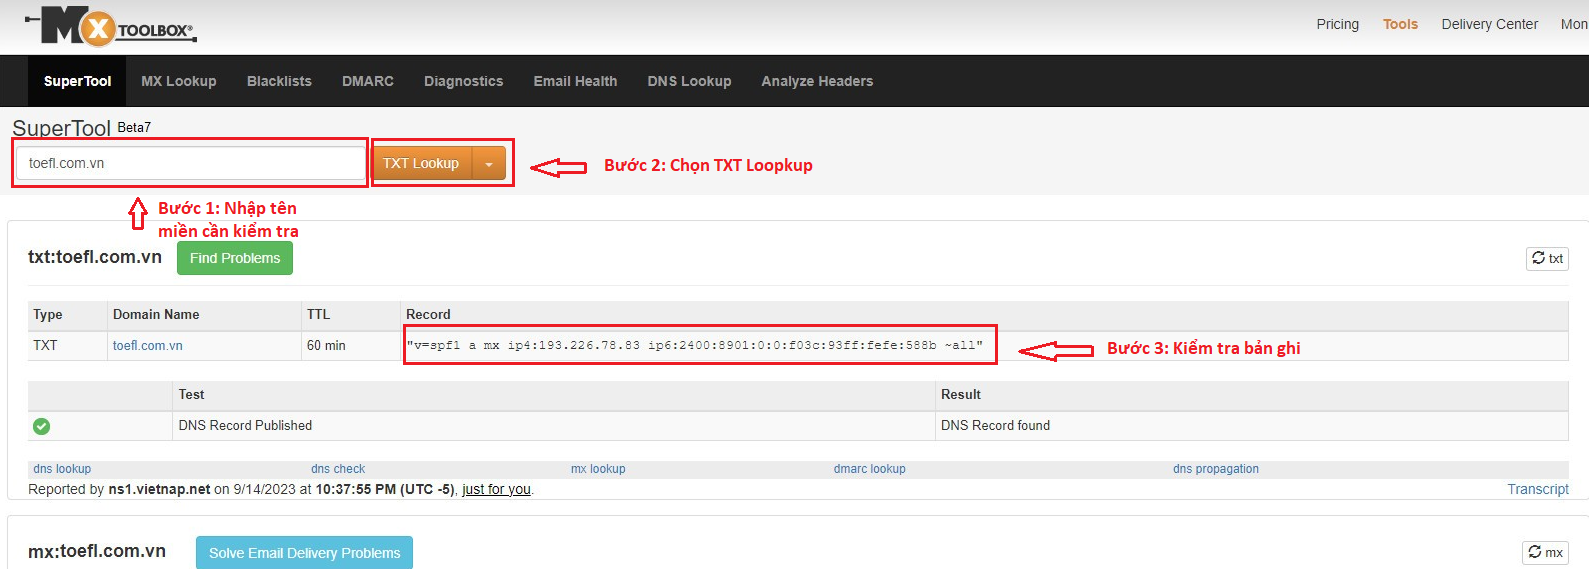Click Solve Email Delivery Problems button

coord(304,553)
